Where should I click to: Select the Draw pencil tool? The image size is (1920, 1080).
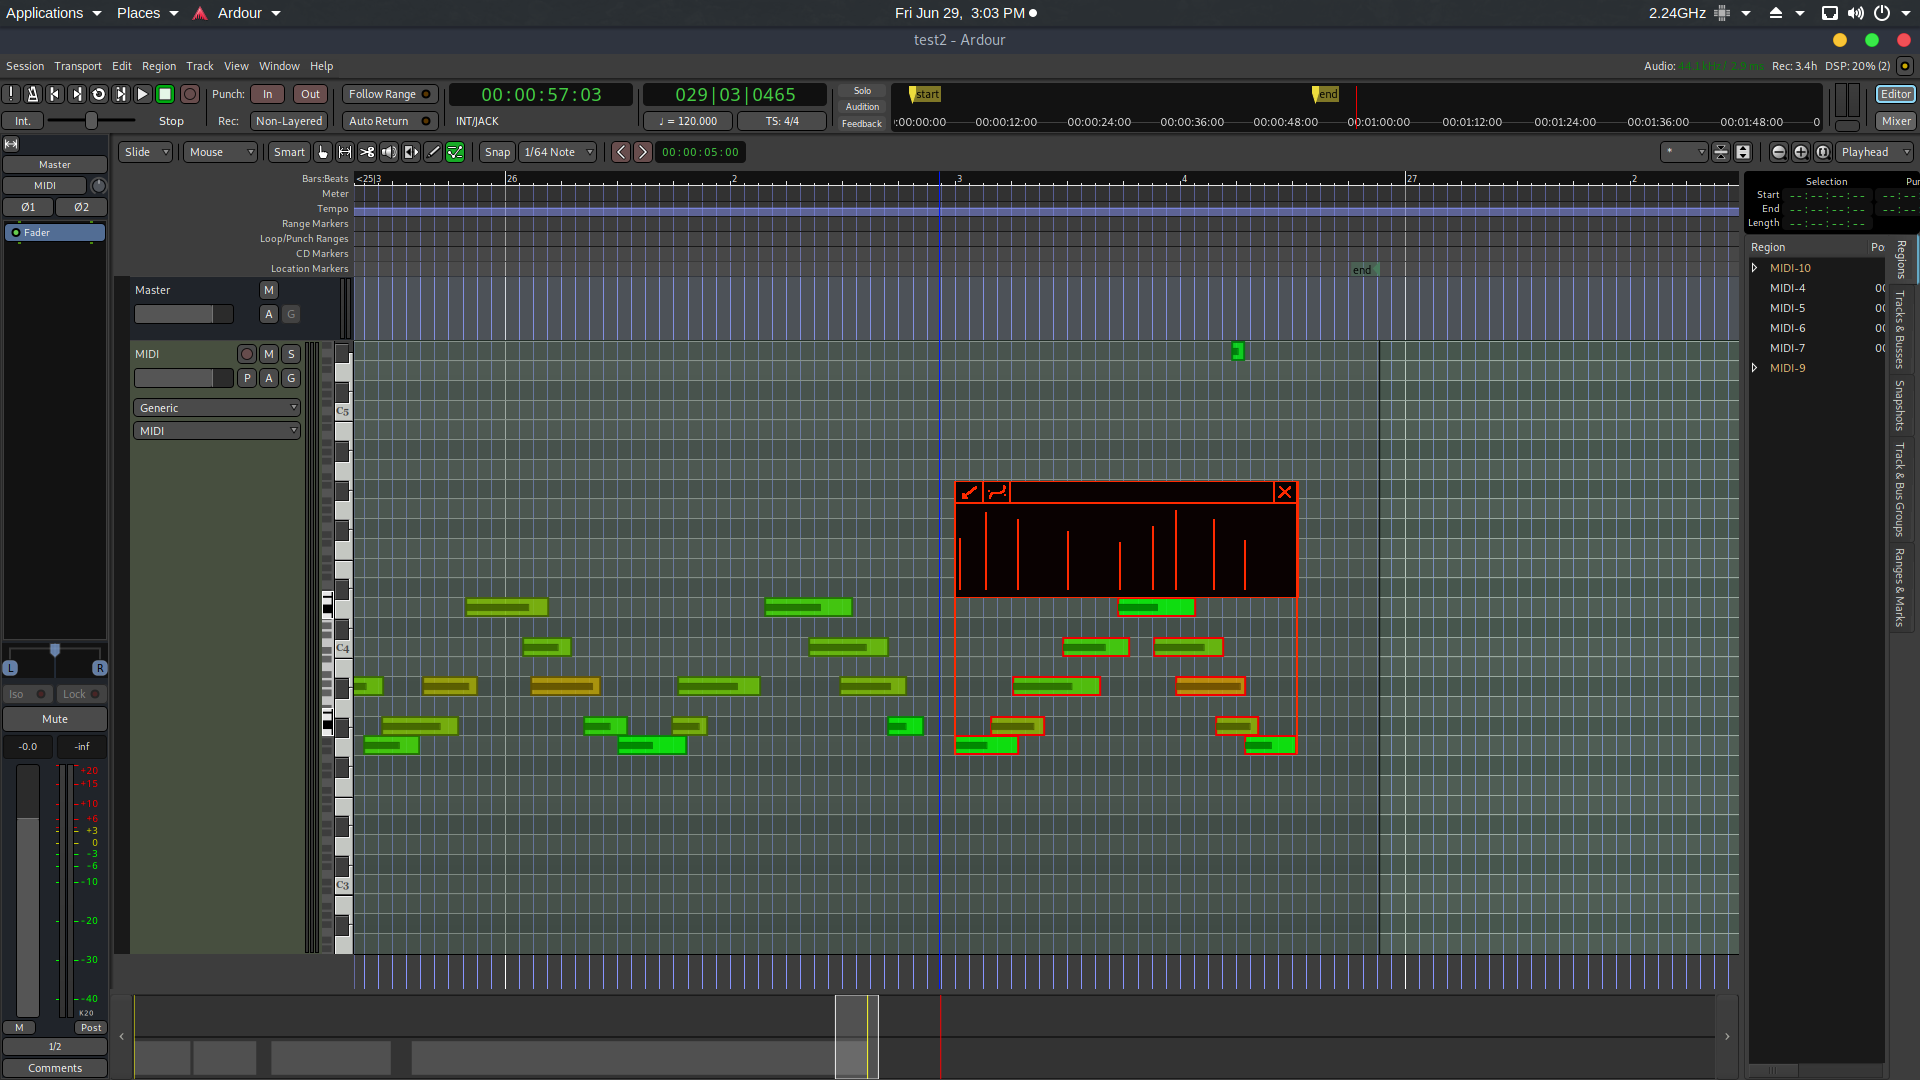pyautogui.click(x=433, y=152)
